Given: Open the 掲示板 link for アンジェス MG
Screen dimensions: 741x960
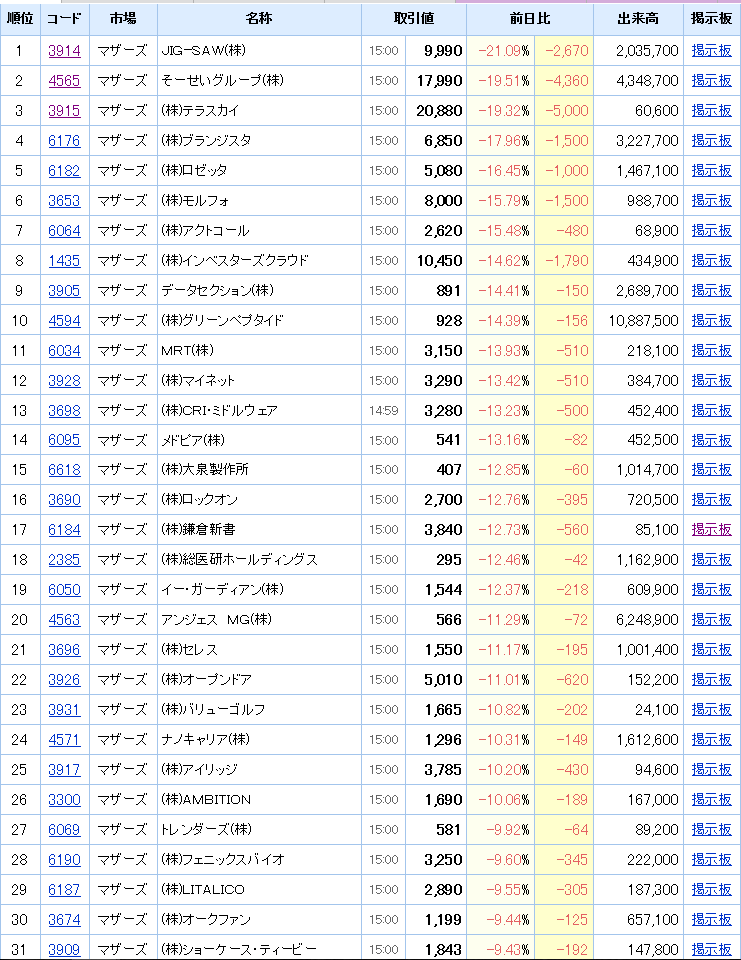Looking at the screenshot, I should pos(712,620).
